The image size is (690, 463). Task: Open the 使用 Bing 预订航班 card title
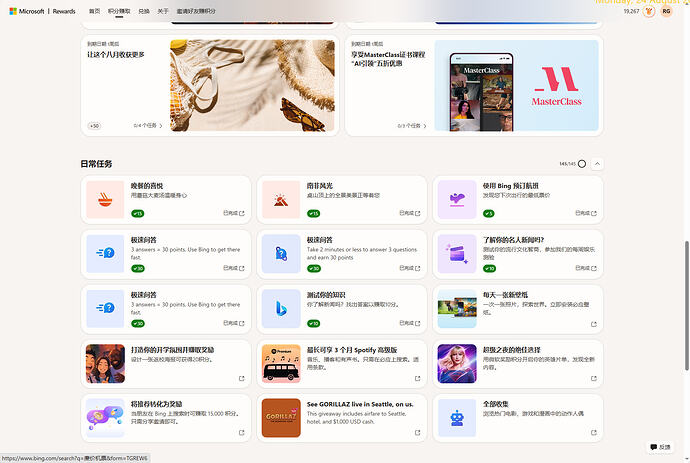[510, 186]
